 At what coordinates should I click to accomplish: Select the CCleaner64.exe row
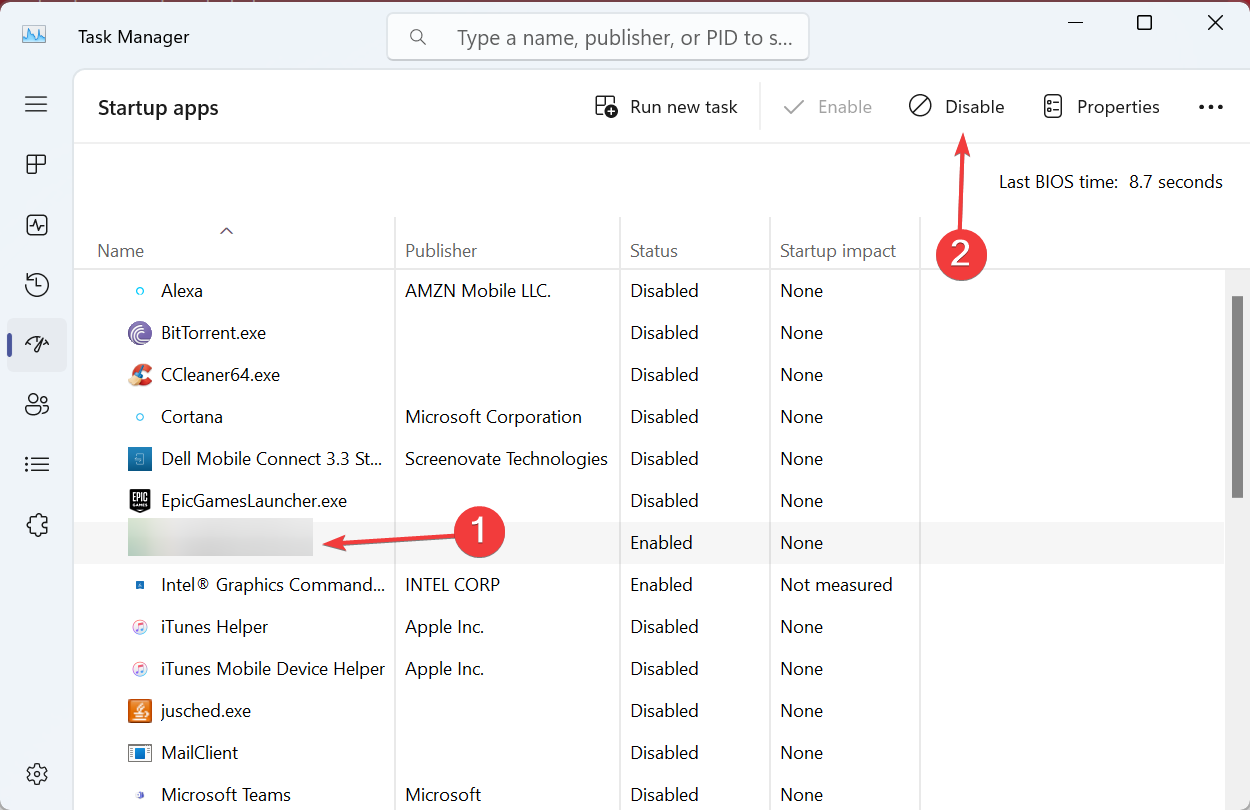pyautogui.click(x=649, y=375)
